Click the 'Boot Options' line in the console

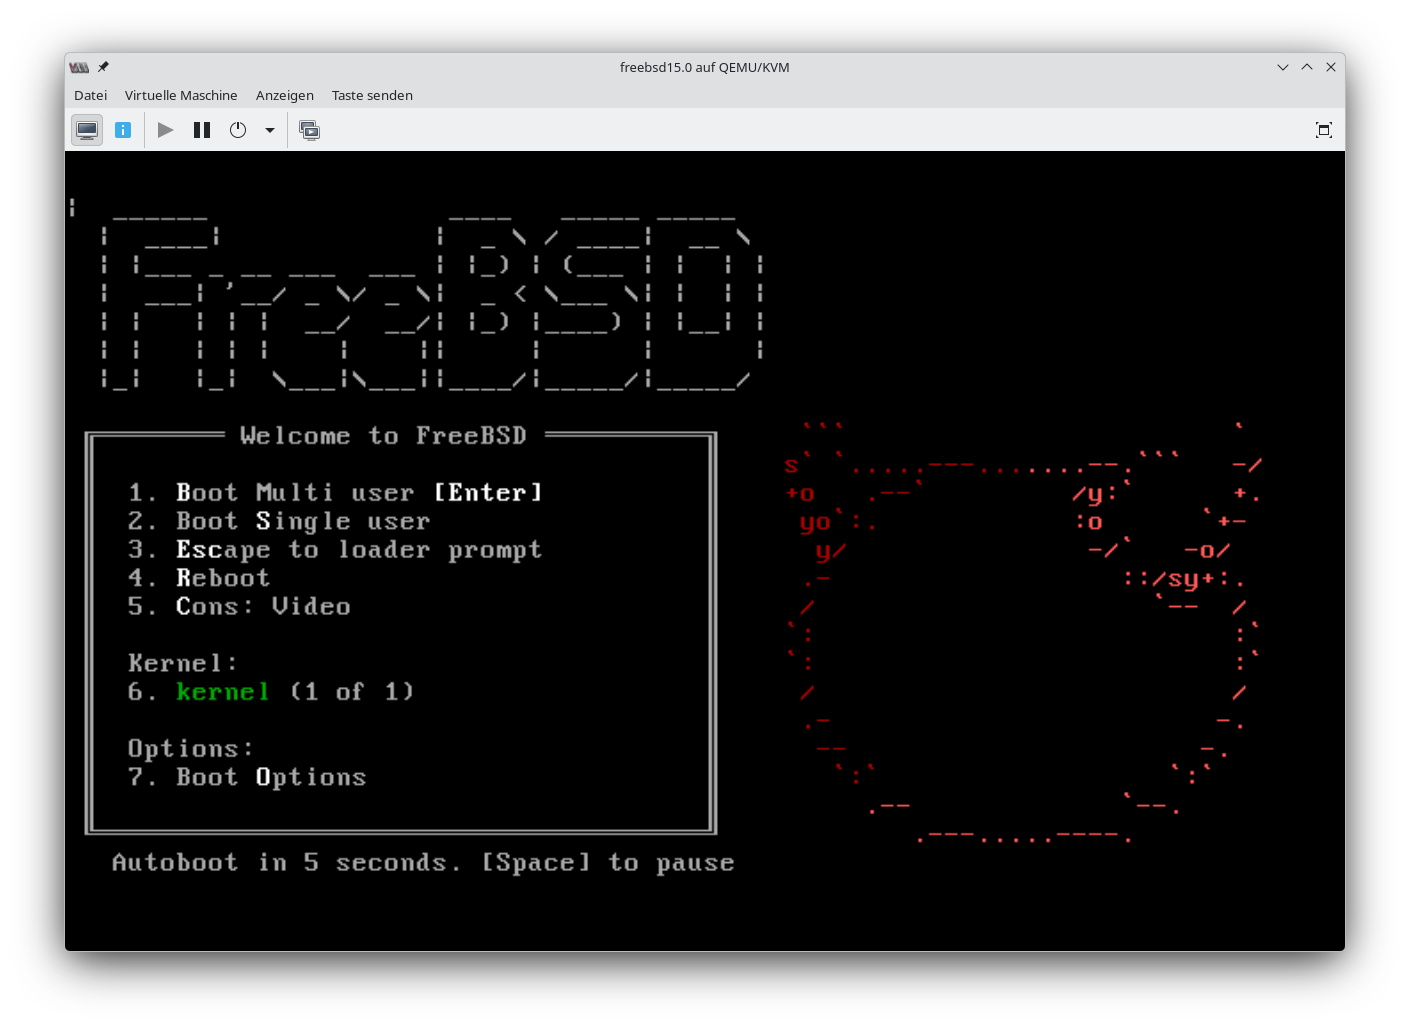click(270, 777)
